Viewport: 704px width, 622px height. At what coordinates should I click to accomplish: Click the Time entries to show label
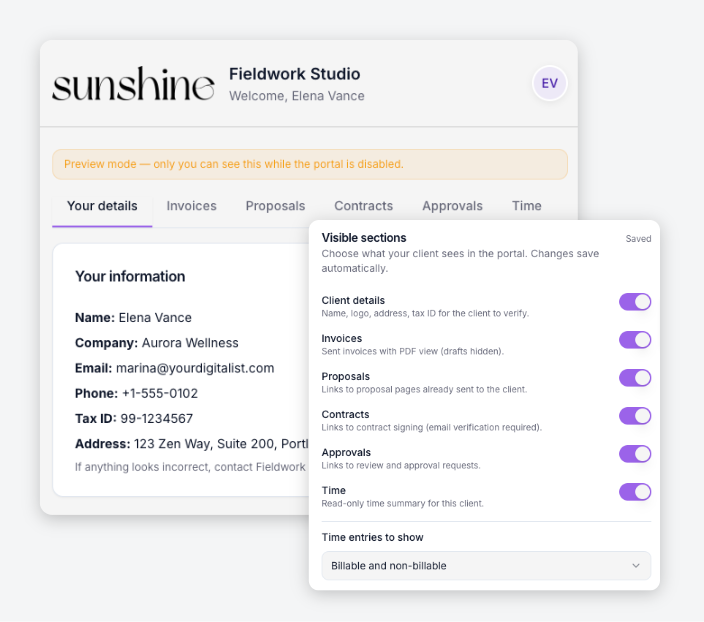click(373, 538)
